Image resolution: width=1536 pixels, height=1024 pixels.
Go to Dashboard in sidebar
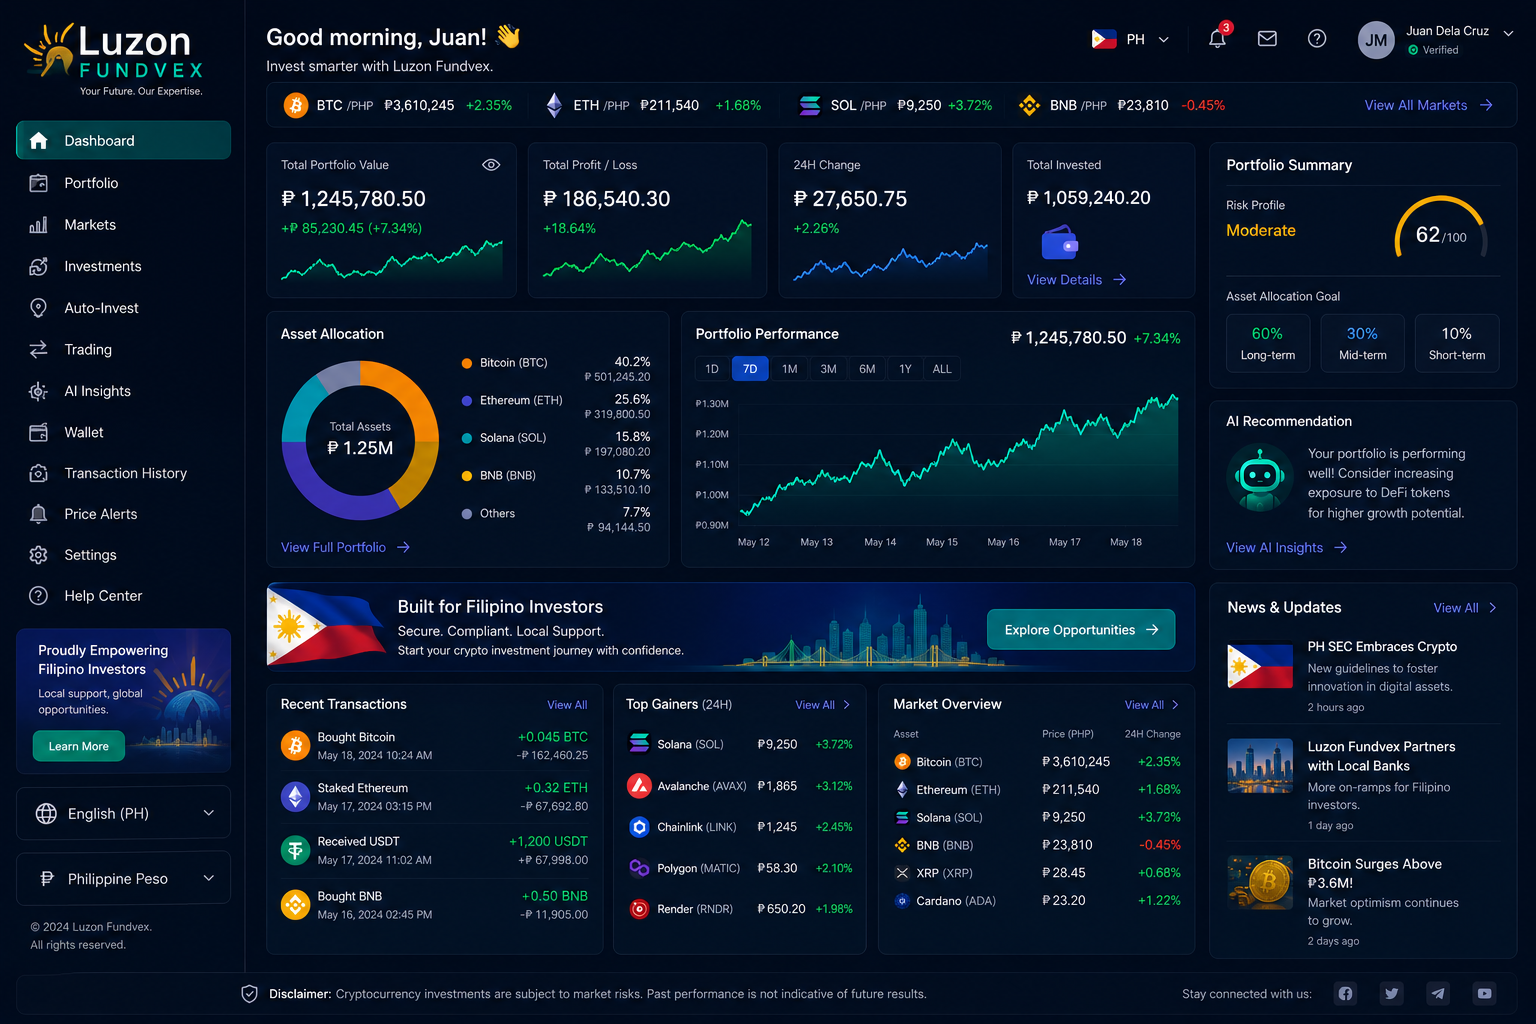[x=124, y=140]
